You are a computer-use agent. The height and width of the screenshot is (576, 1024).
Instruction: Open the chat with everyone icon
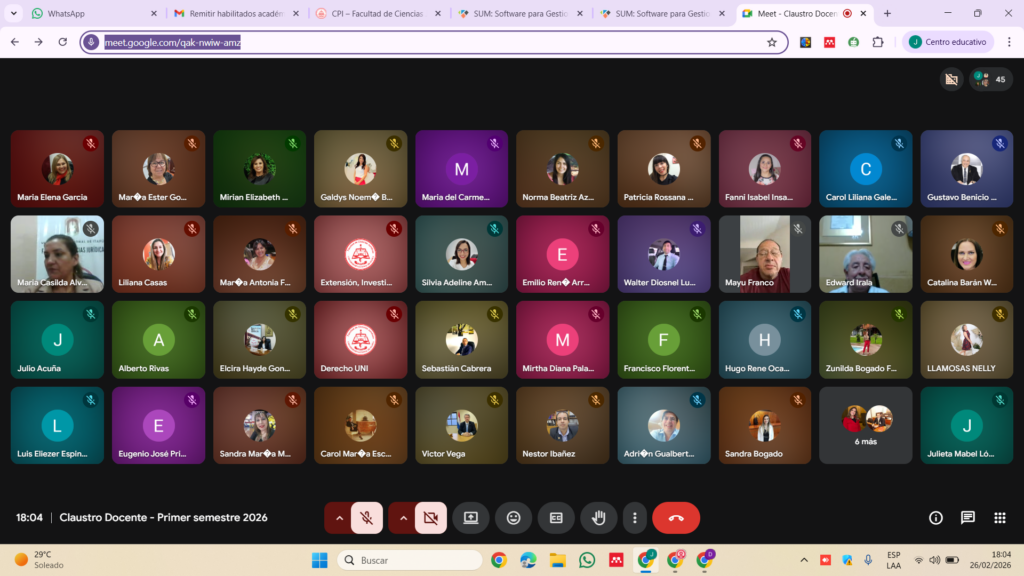click(x=968, y=518)
